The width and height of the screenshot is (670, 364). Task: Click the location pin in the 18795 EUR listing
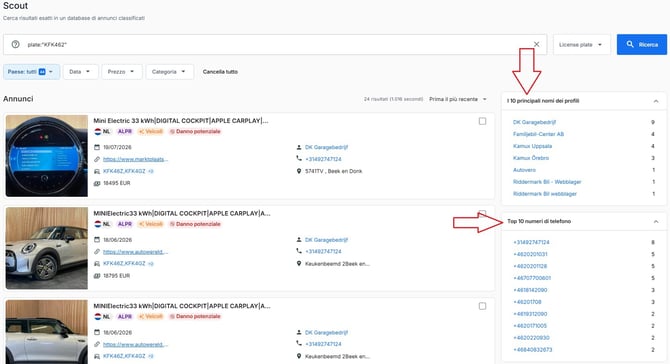point(299,264)
